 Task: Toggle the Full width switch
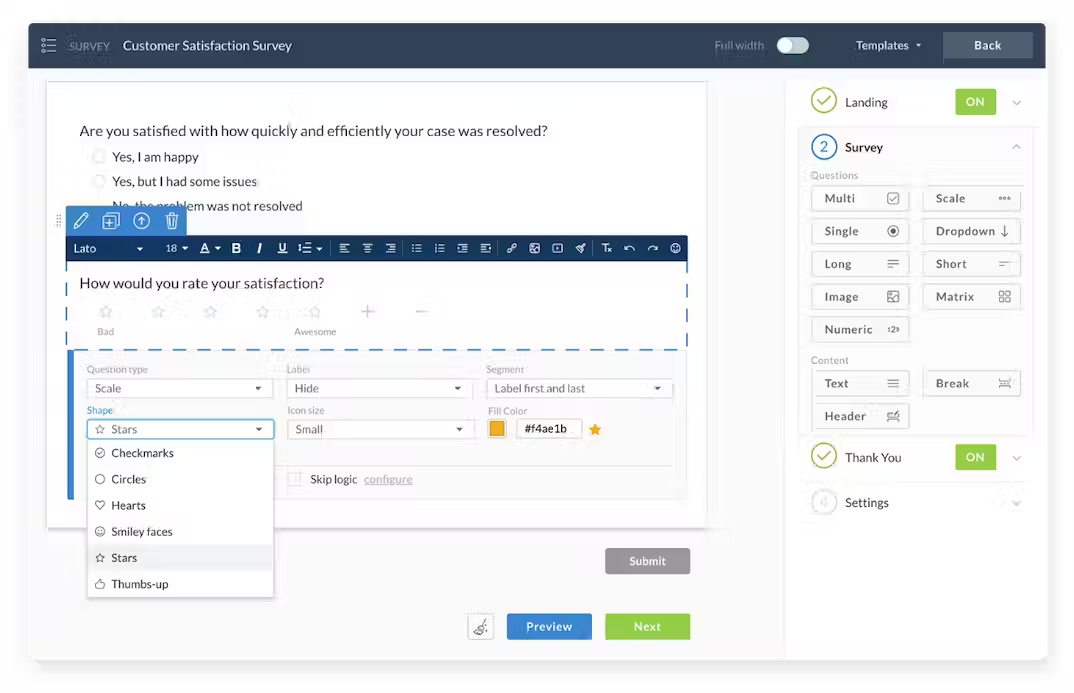(793, 45)
